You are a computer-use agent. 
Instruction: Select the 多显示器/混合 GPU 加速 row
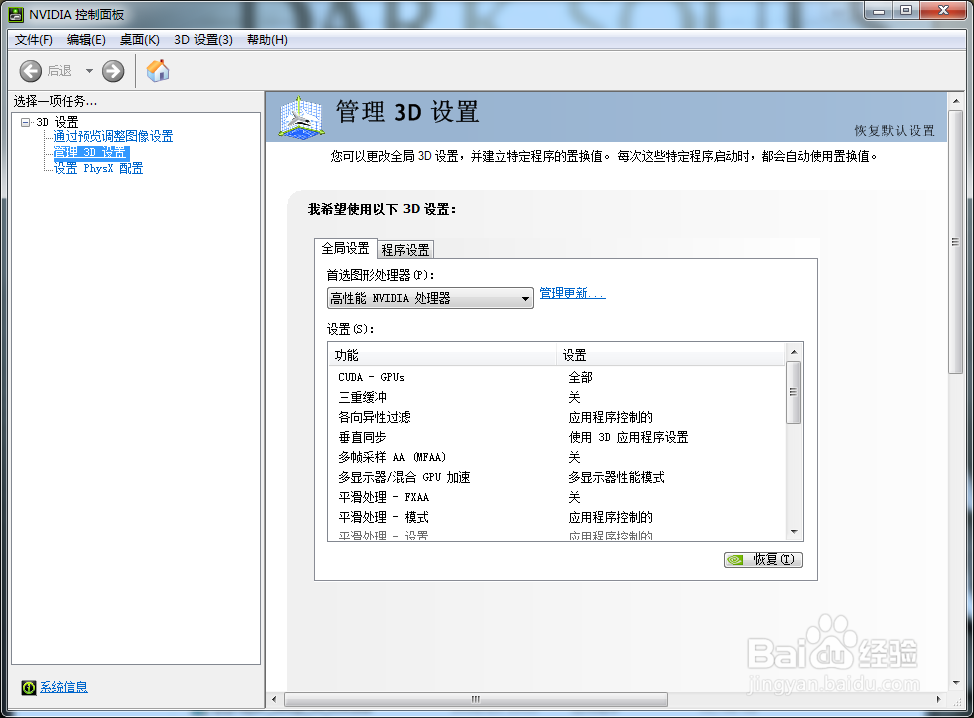click(557, 477)
